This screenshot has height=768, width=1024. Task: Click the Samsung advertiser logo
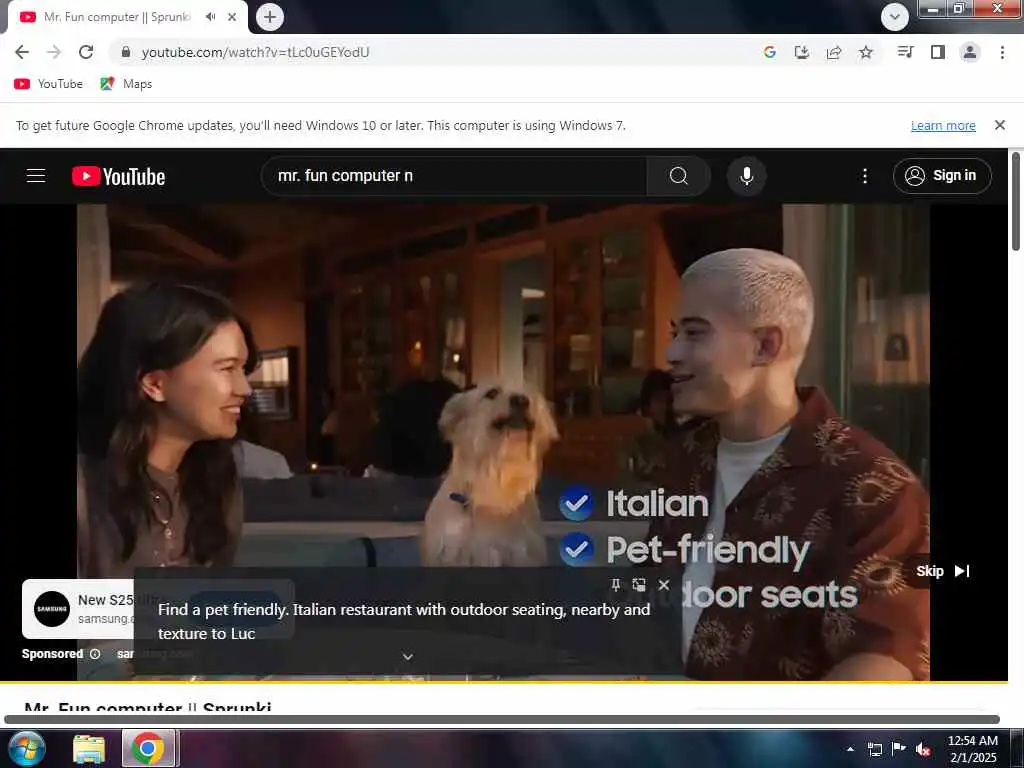(x=52, y=609)
